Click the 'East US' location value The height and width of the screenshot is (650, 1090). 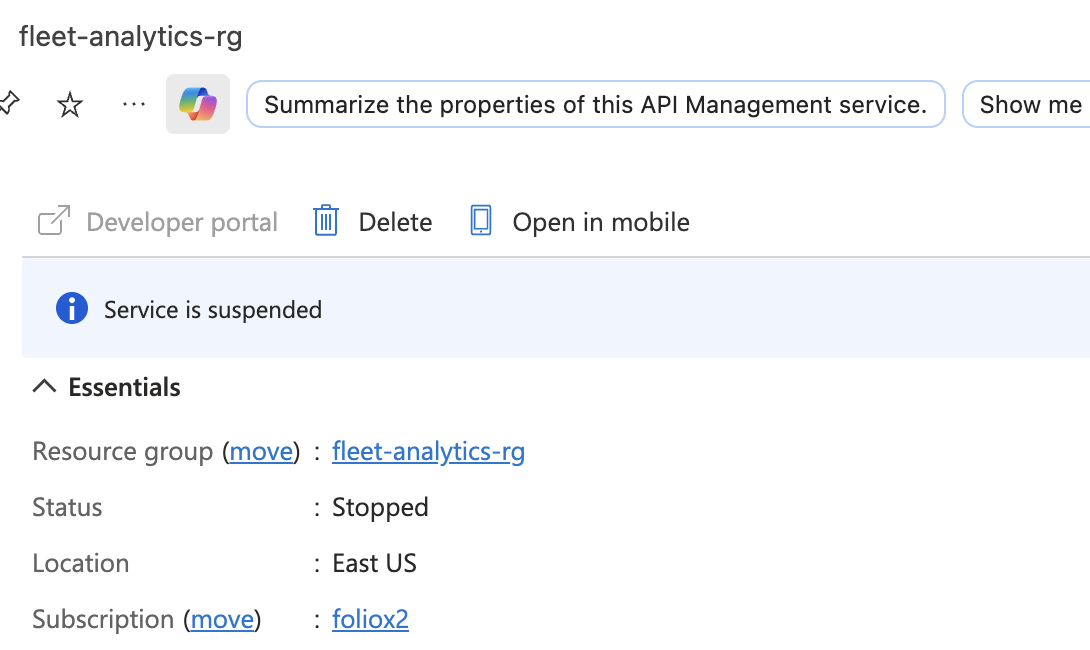coord(374,563)
